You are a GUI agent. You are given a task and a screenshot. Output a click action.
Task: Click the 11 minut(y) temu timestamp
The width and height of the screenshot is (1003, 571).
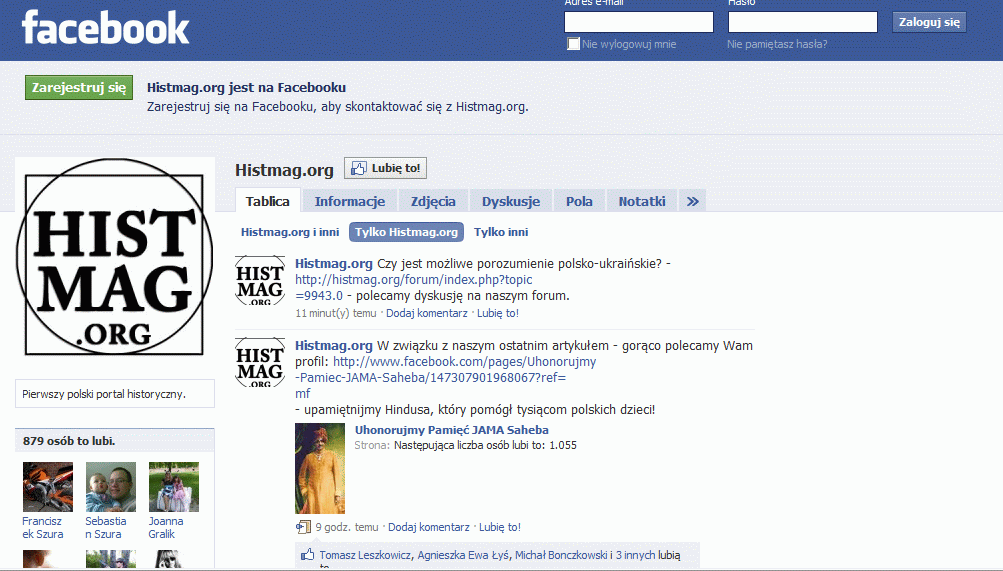point(336,313)
